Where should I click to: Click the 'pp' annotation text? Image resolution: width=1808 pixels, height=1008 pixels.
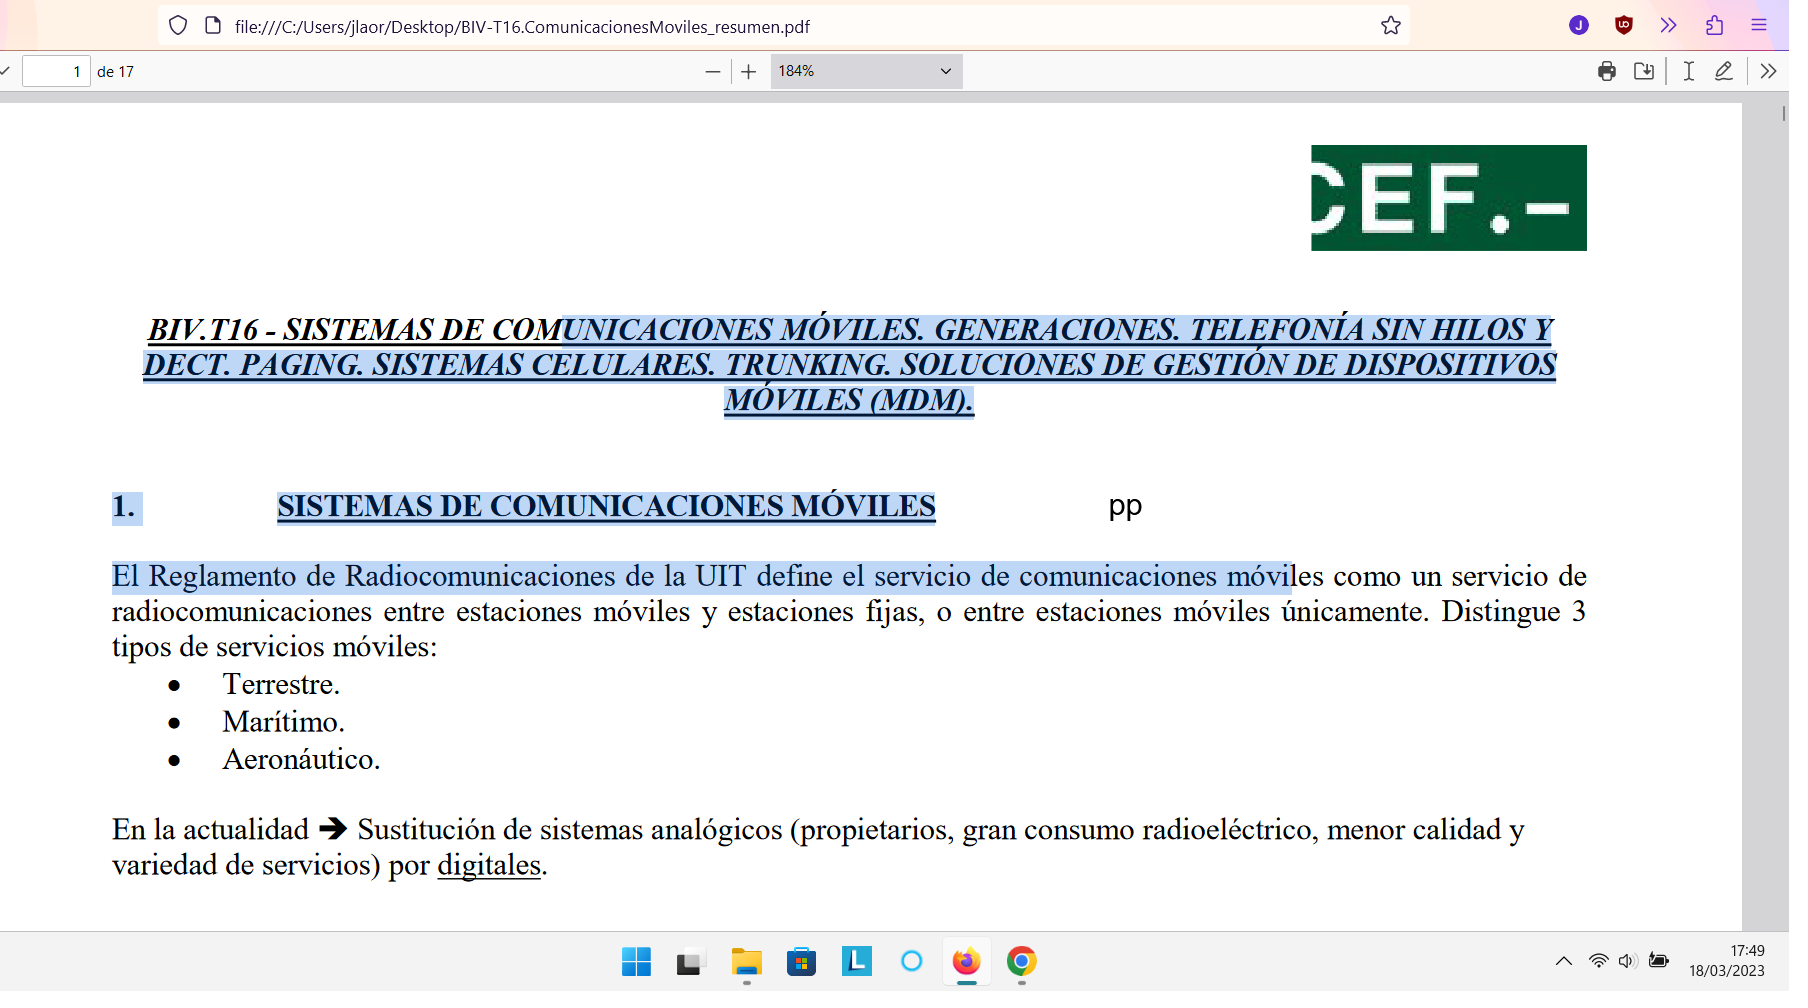(1125, 507)
